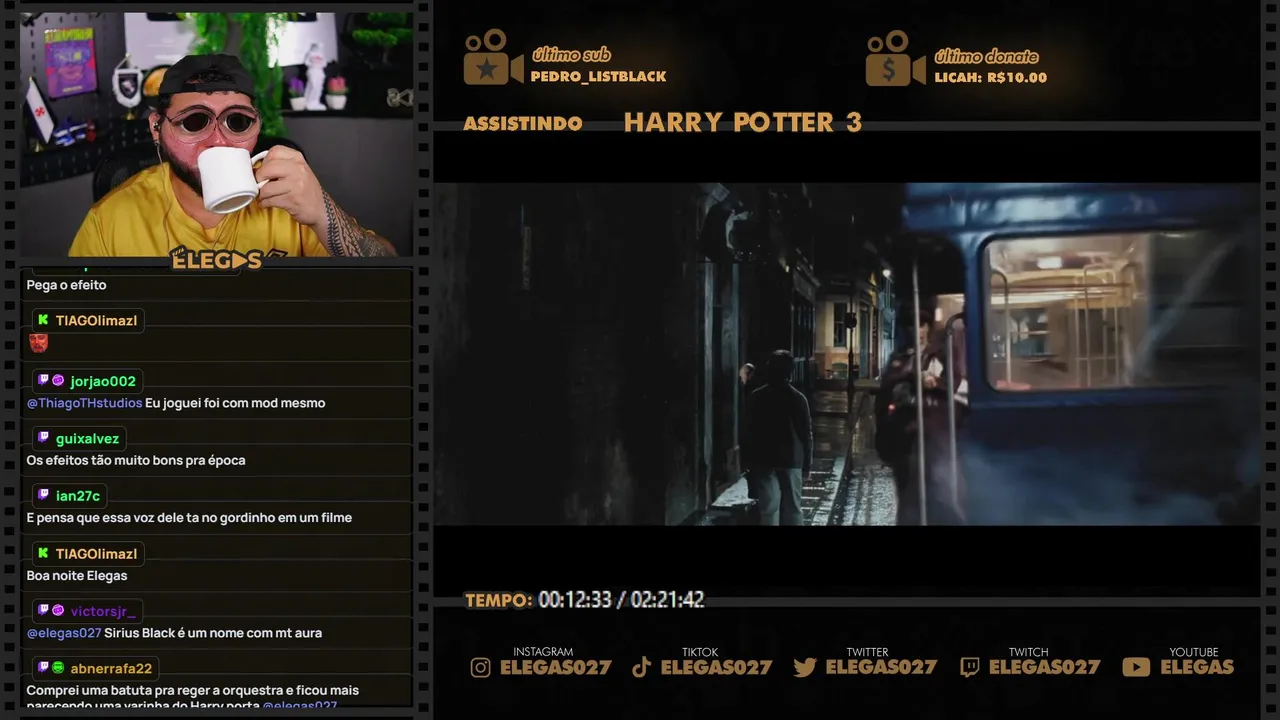The width and height of the screenshot is (1280, 720).
Task: Click the 00:12:33 / 02:21:42 timer
Action: tap(621, 600)
